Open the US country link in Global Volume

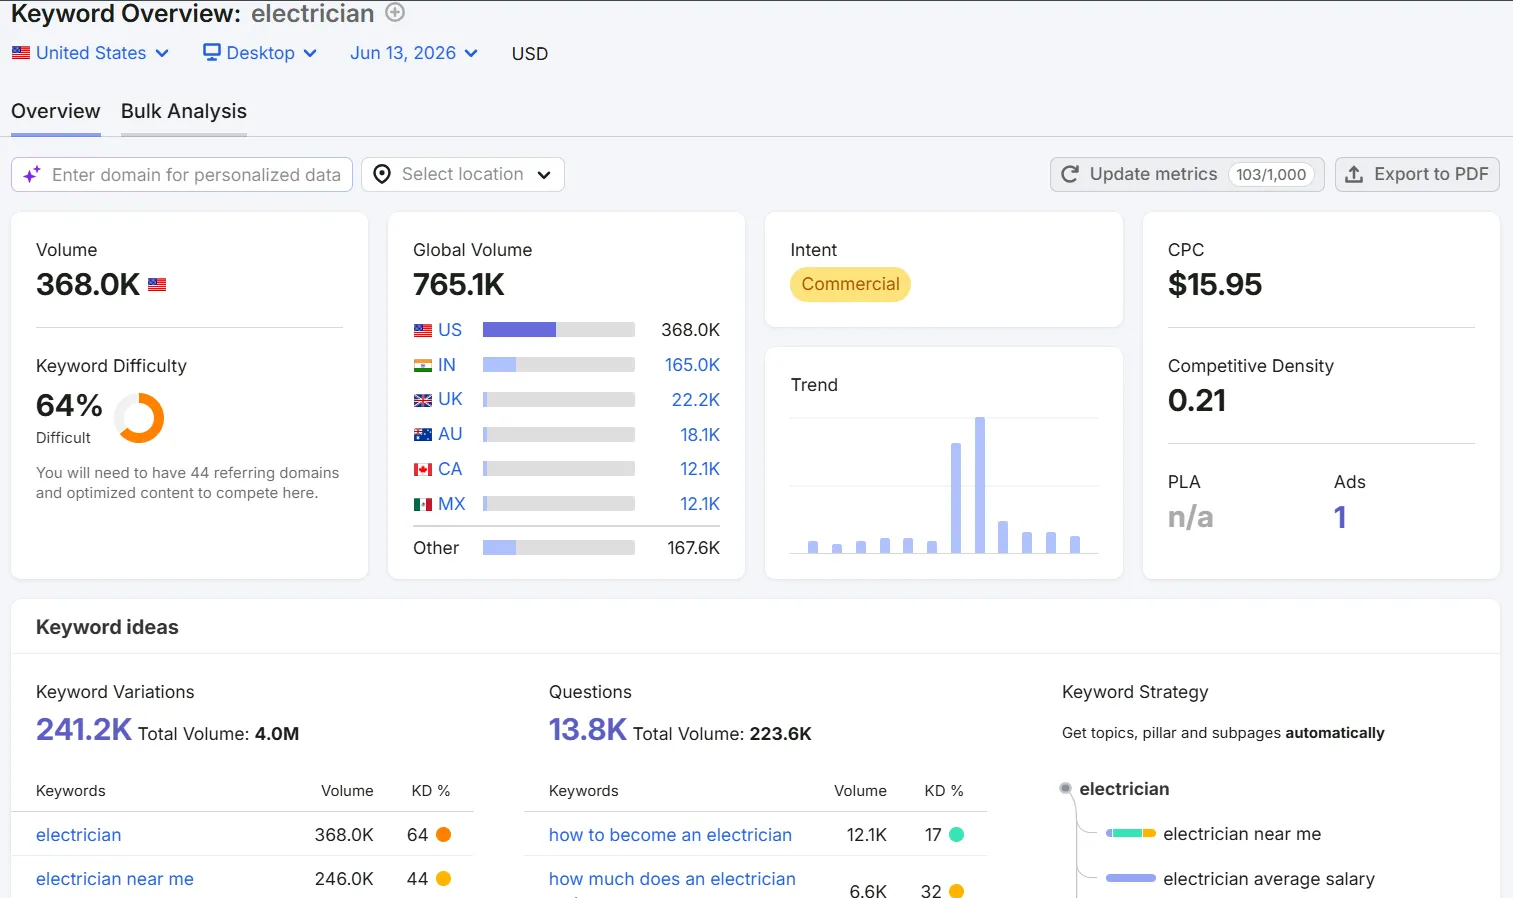click(450, 330)
